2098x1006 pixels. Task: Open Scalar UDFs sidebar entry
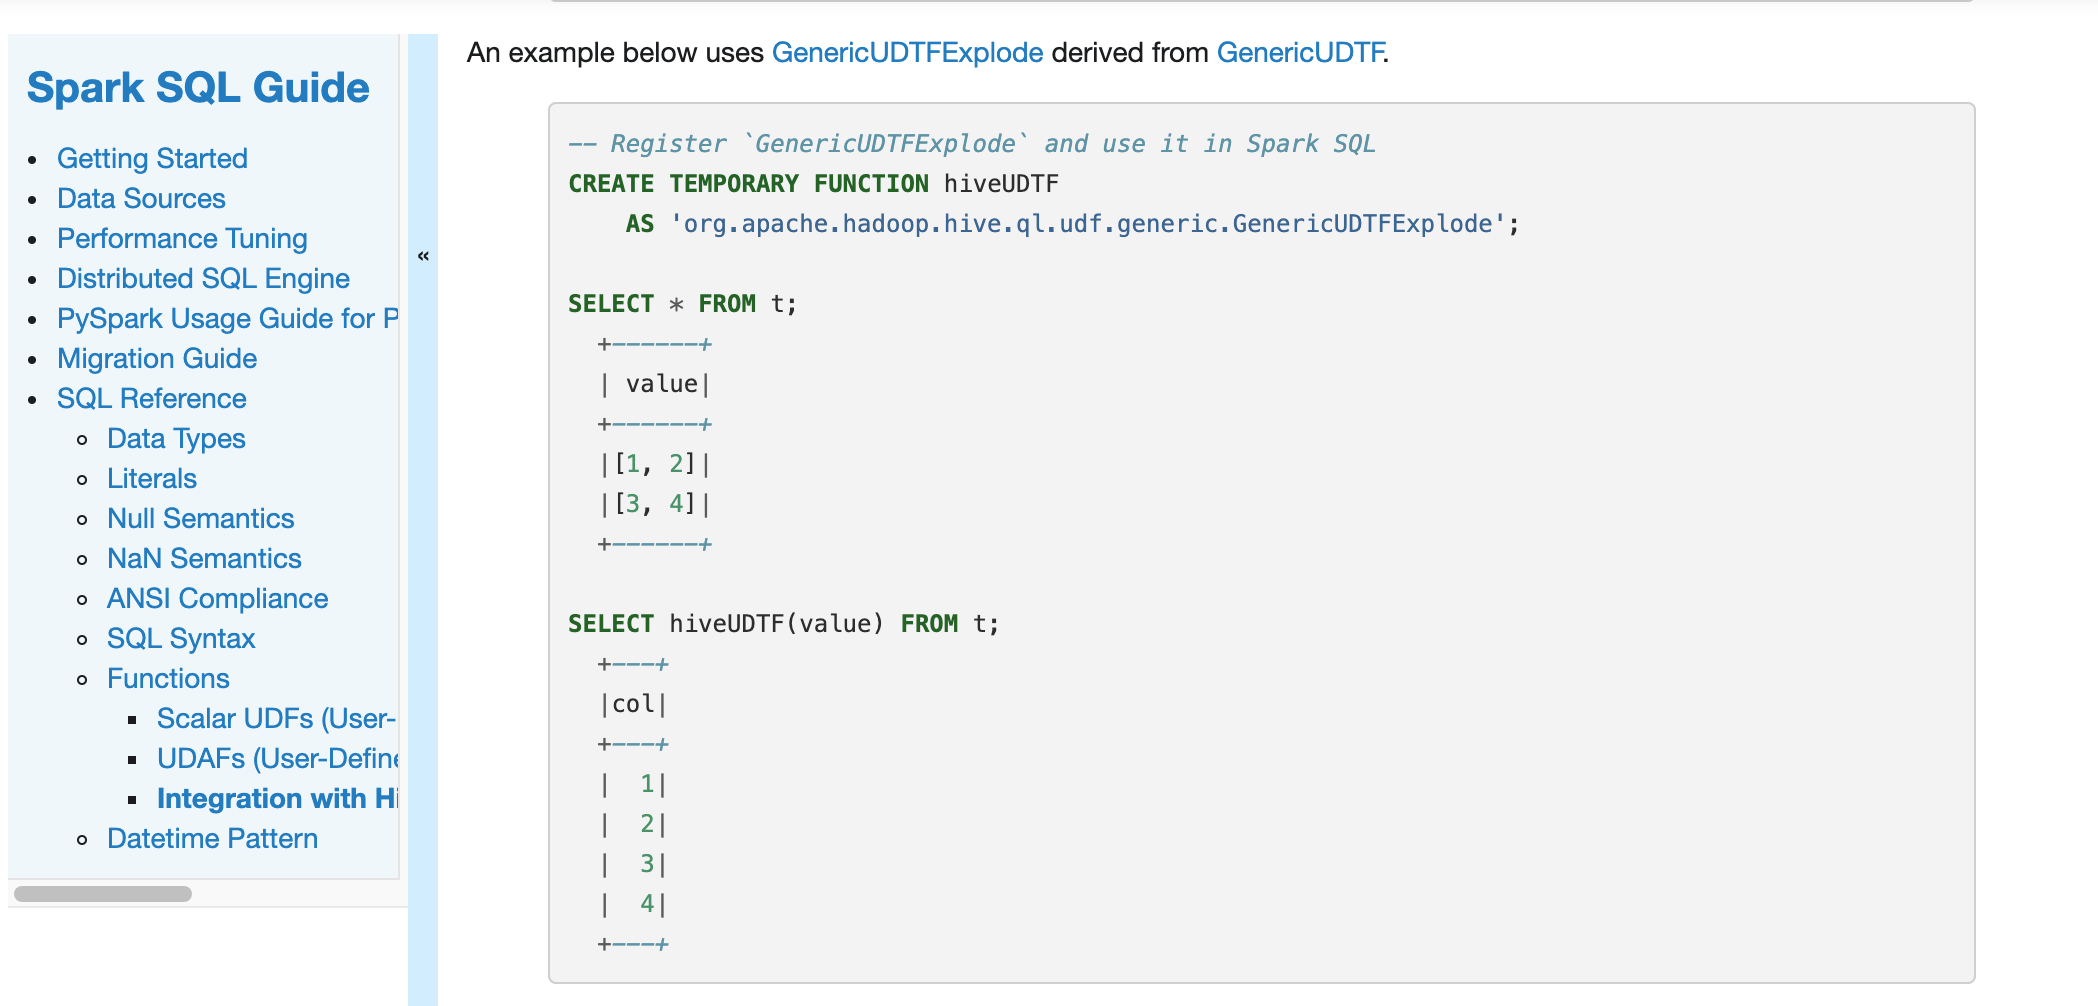[277, 718]
